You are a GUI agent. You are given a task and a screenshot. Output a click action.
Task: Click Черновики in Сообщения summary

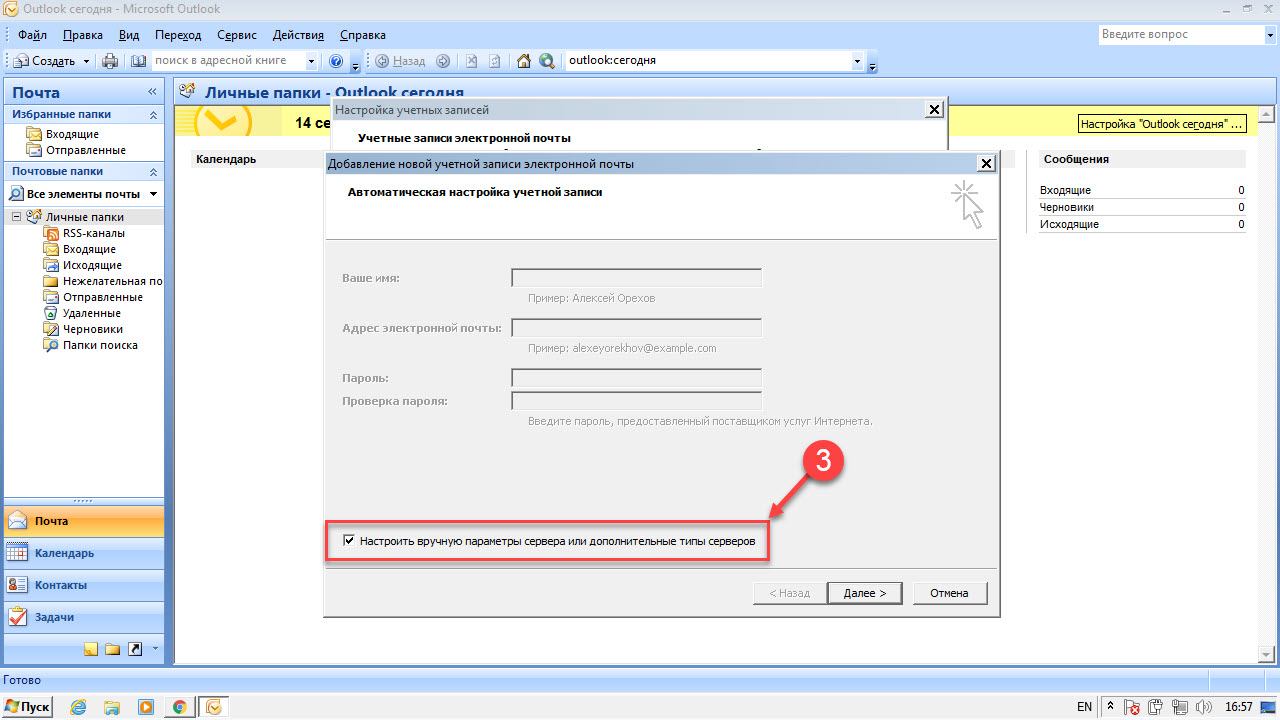point(1066,207)
